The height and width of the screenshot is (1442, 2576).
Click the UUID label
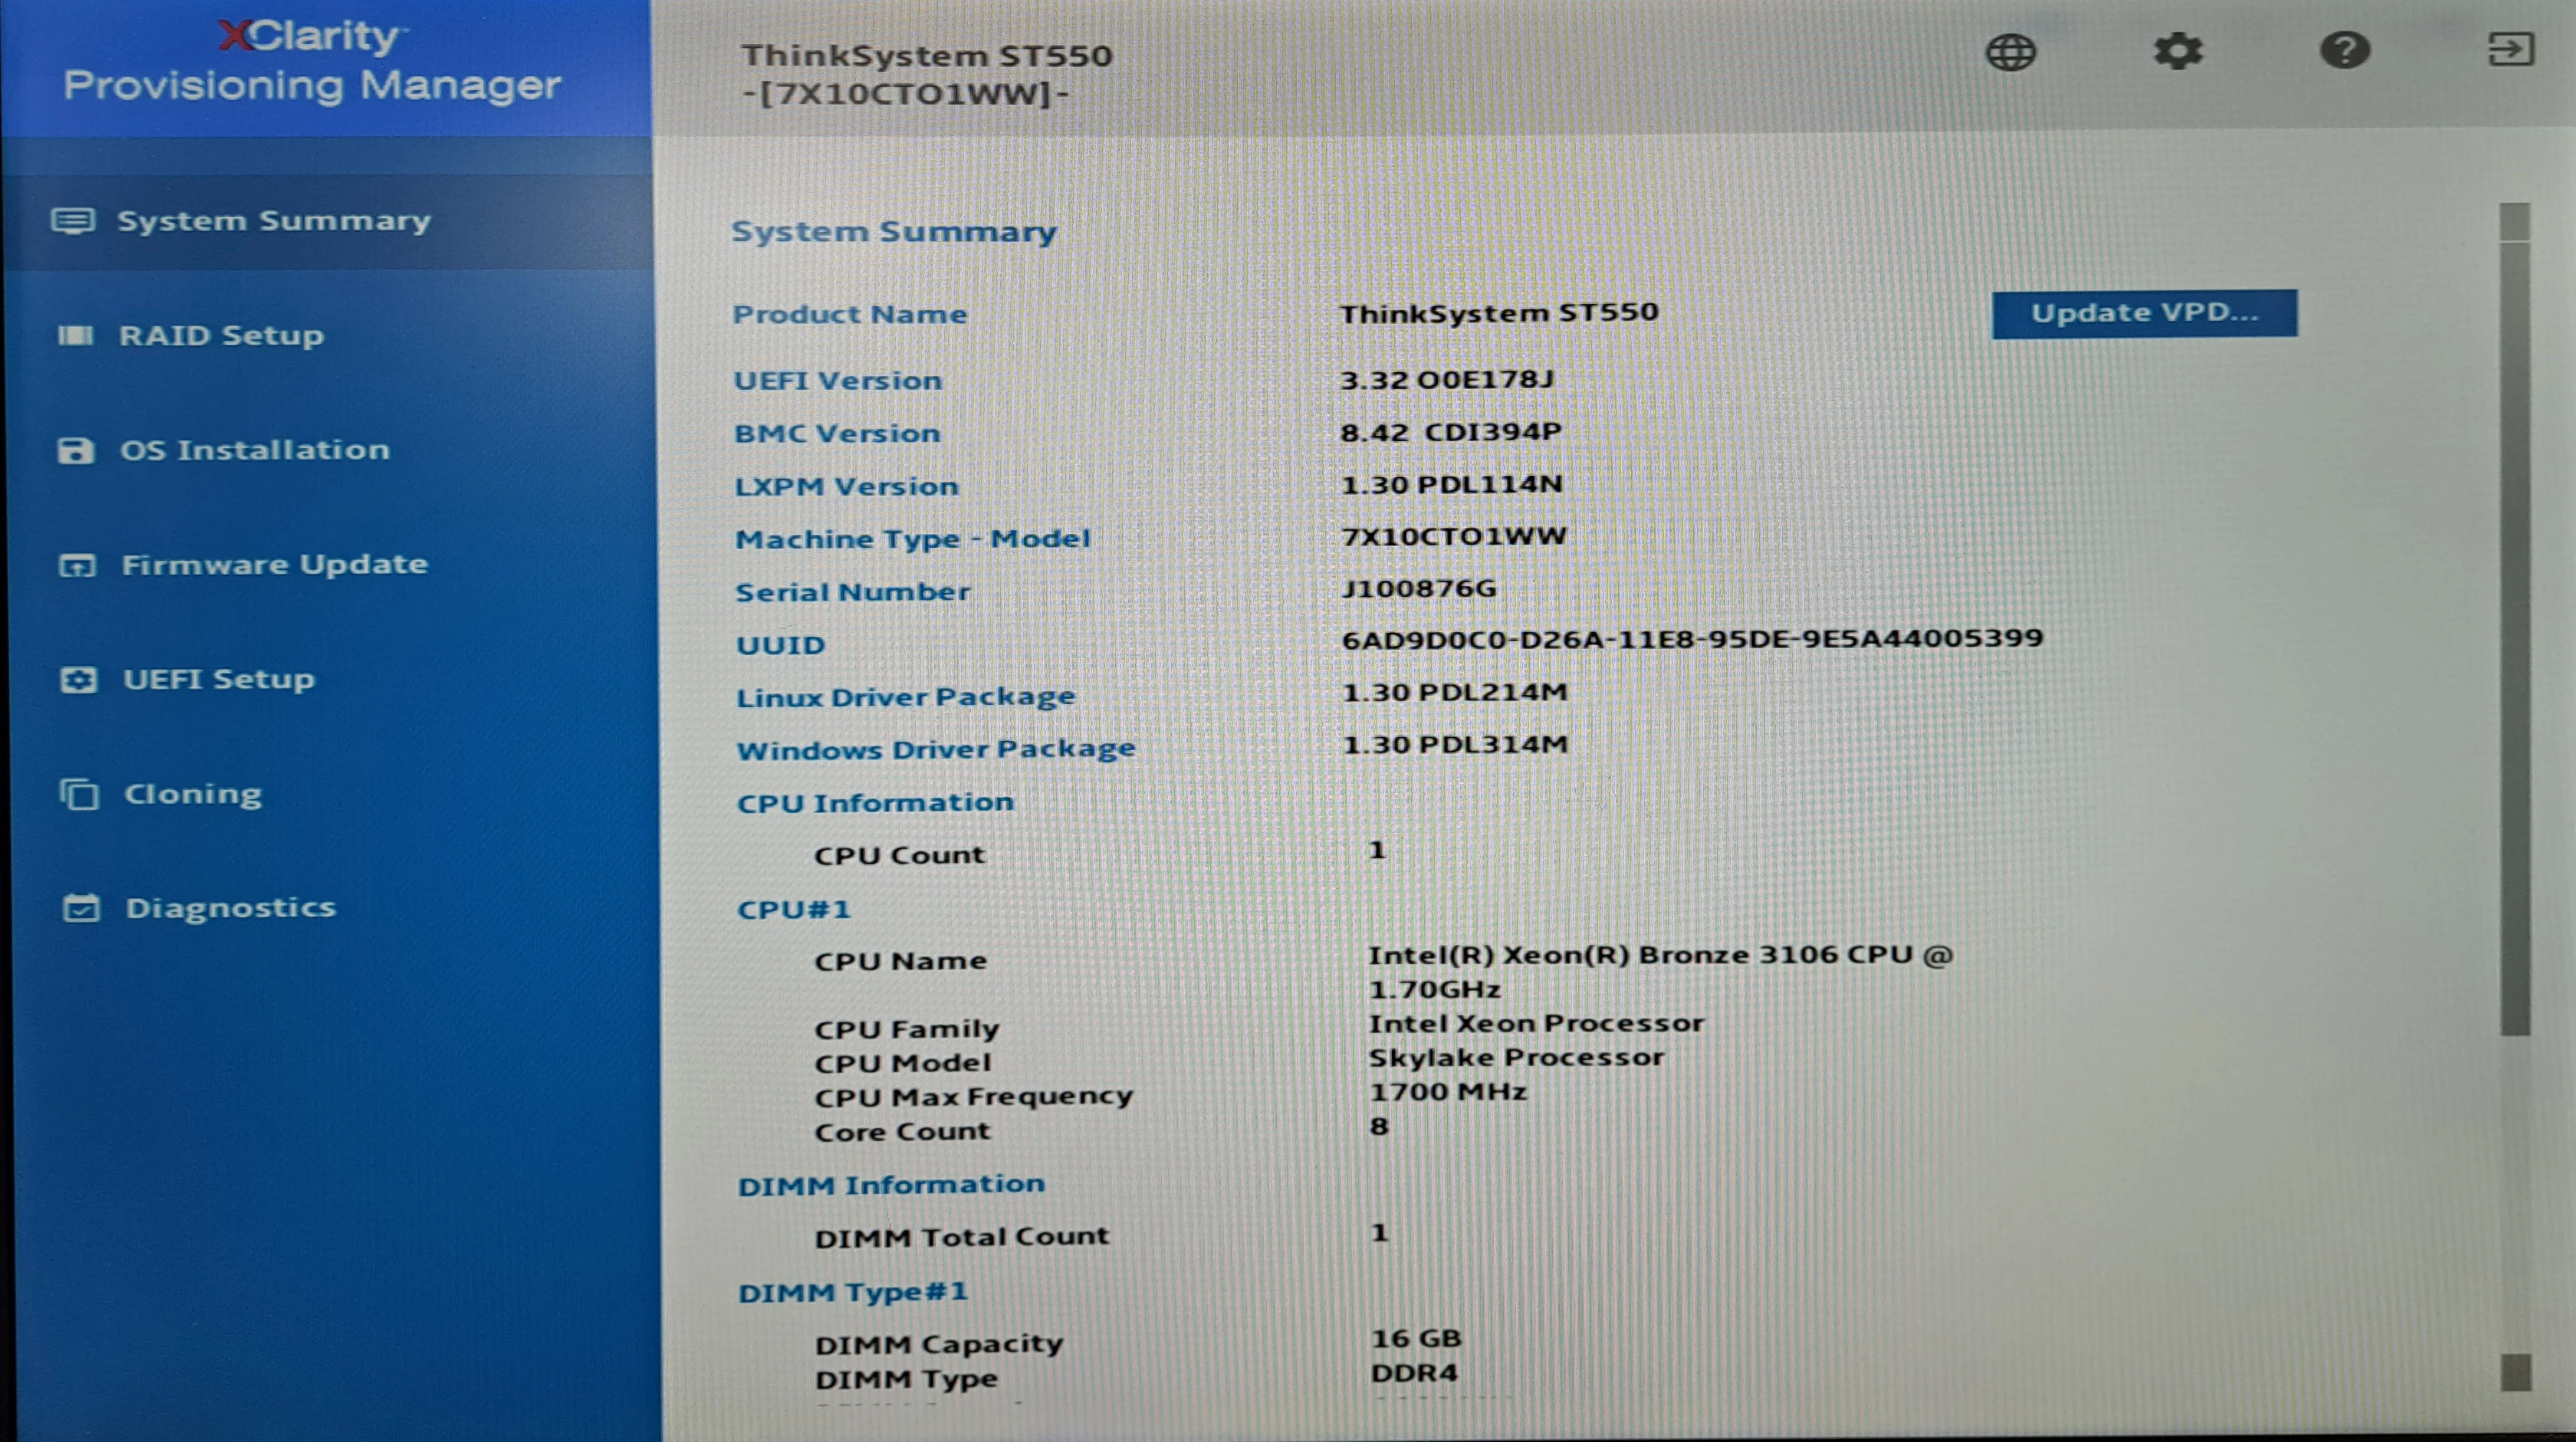781,646
